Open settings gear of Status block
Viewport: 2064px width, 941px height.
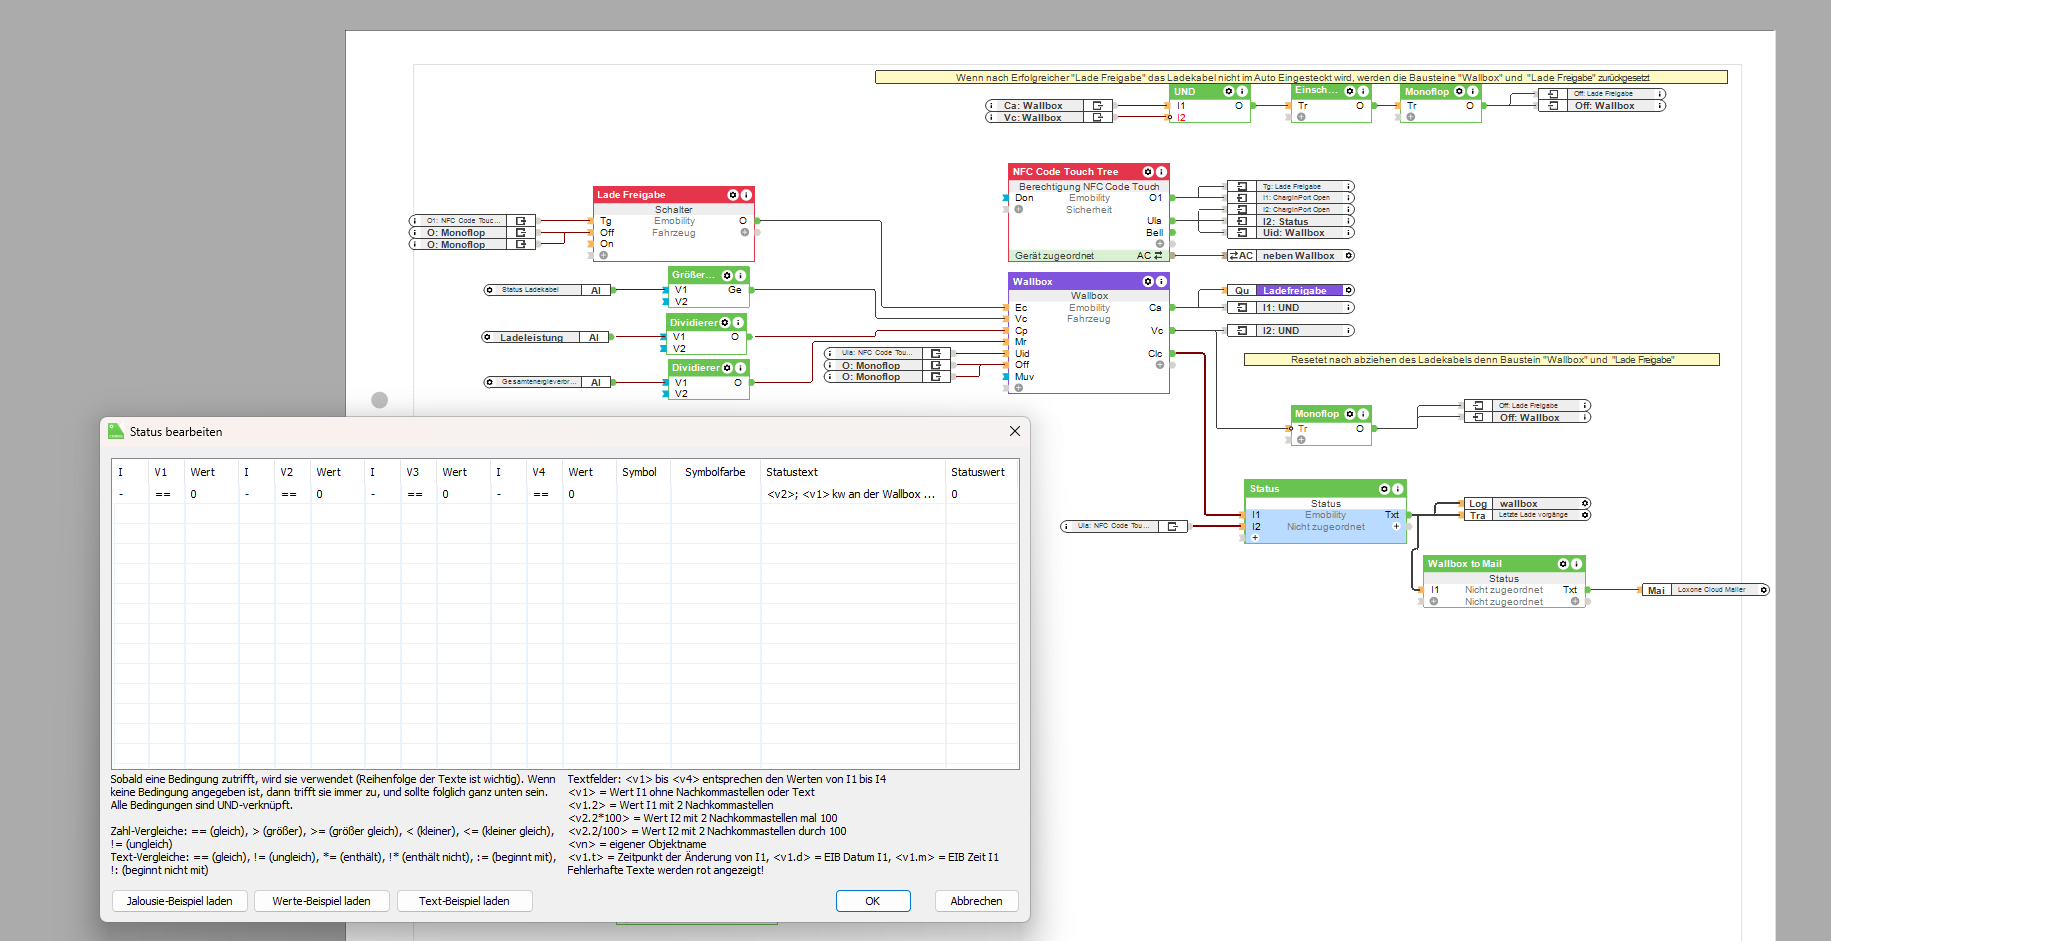pyautogui.click(x=1385, y=489)
